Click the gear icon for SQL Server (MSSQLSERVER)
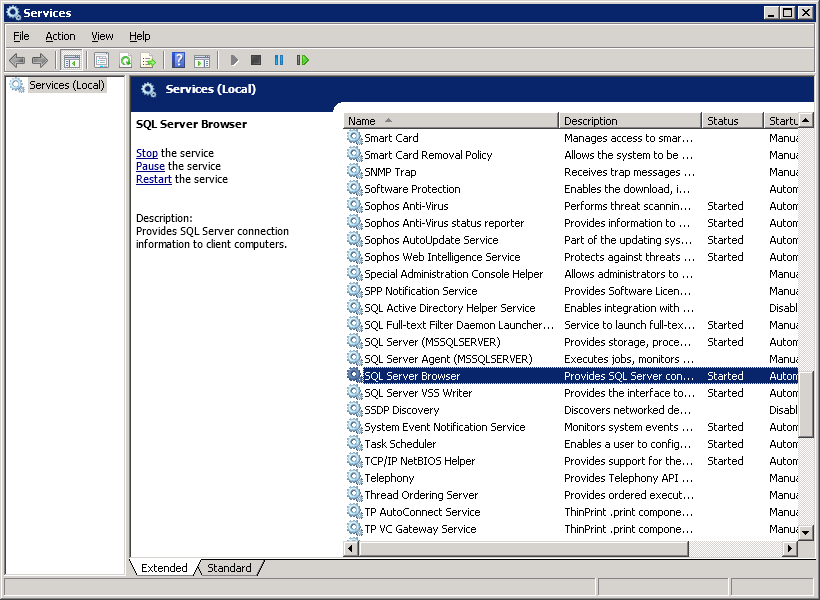Image resolution: width=820 pixels, height=600 pixels. click(x=355, y=342)
